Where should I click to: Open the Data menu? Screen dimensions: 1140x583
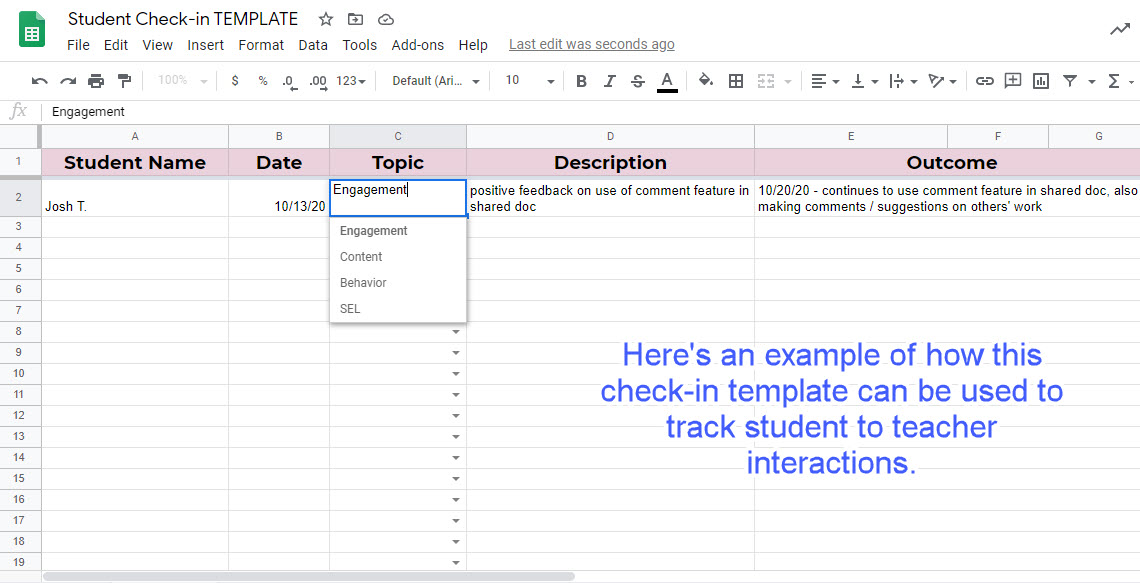(313, 45)
